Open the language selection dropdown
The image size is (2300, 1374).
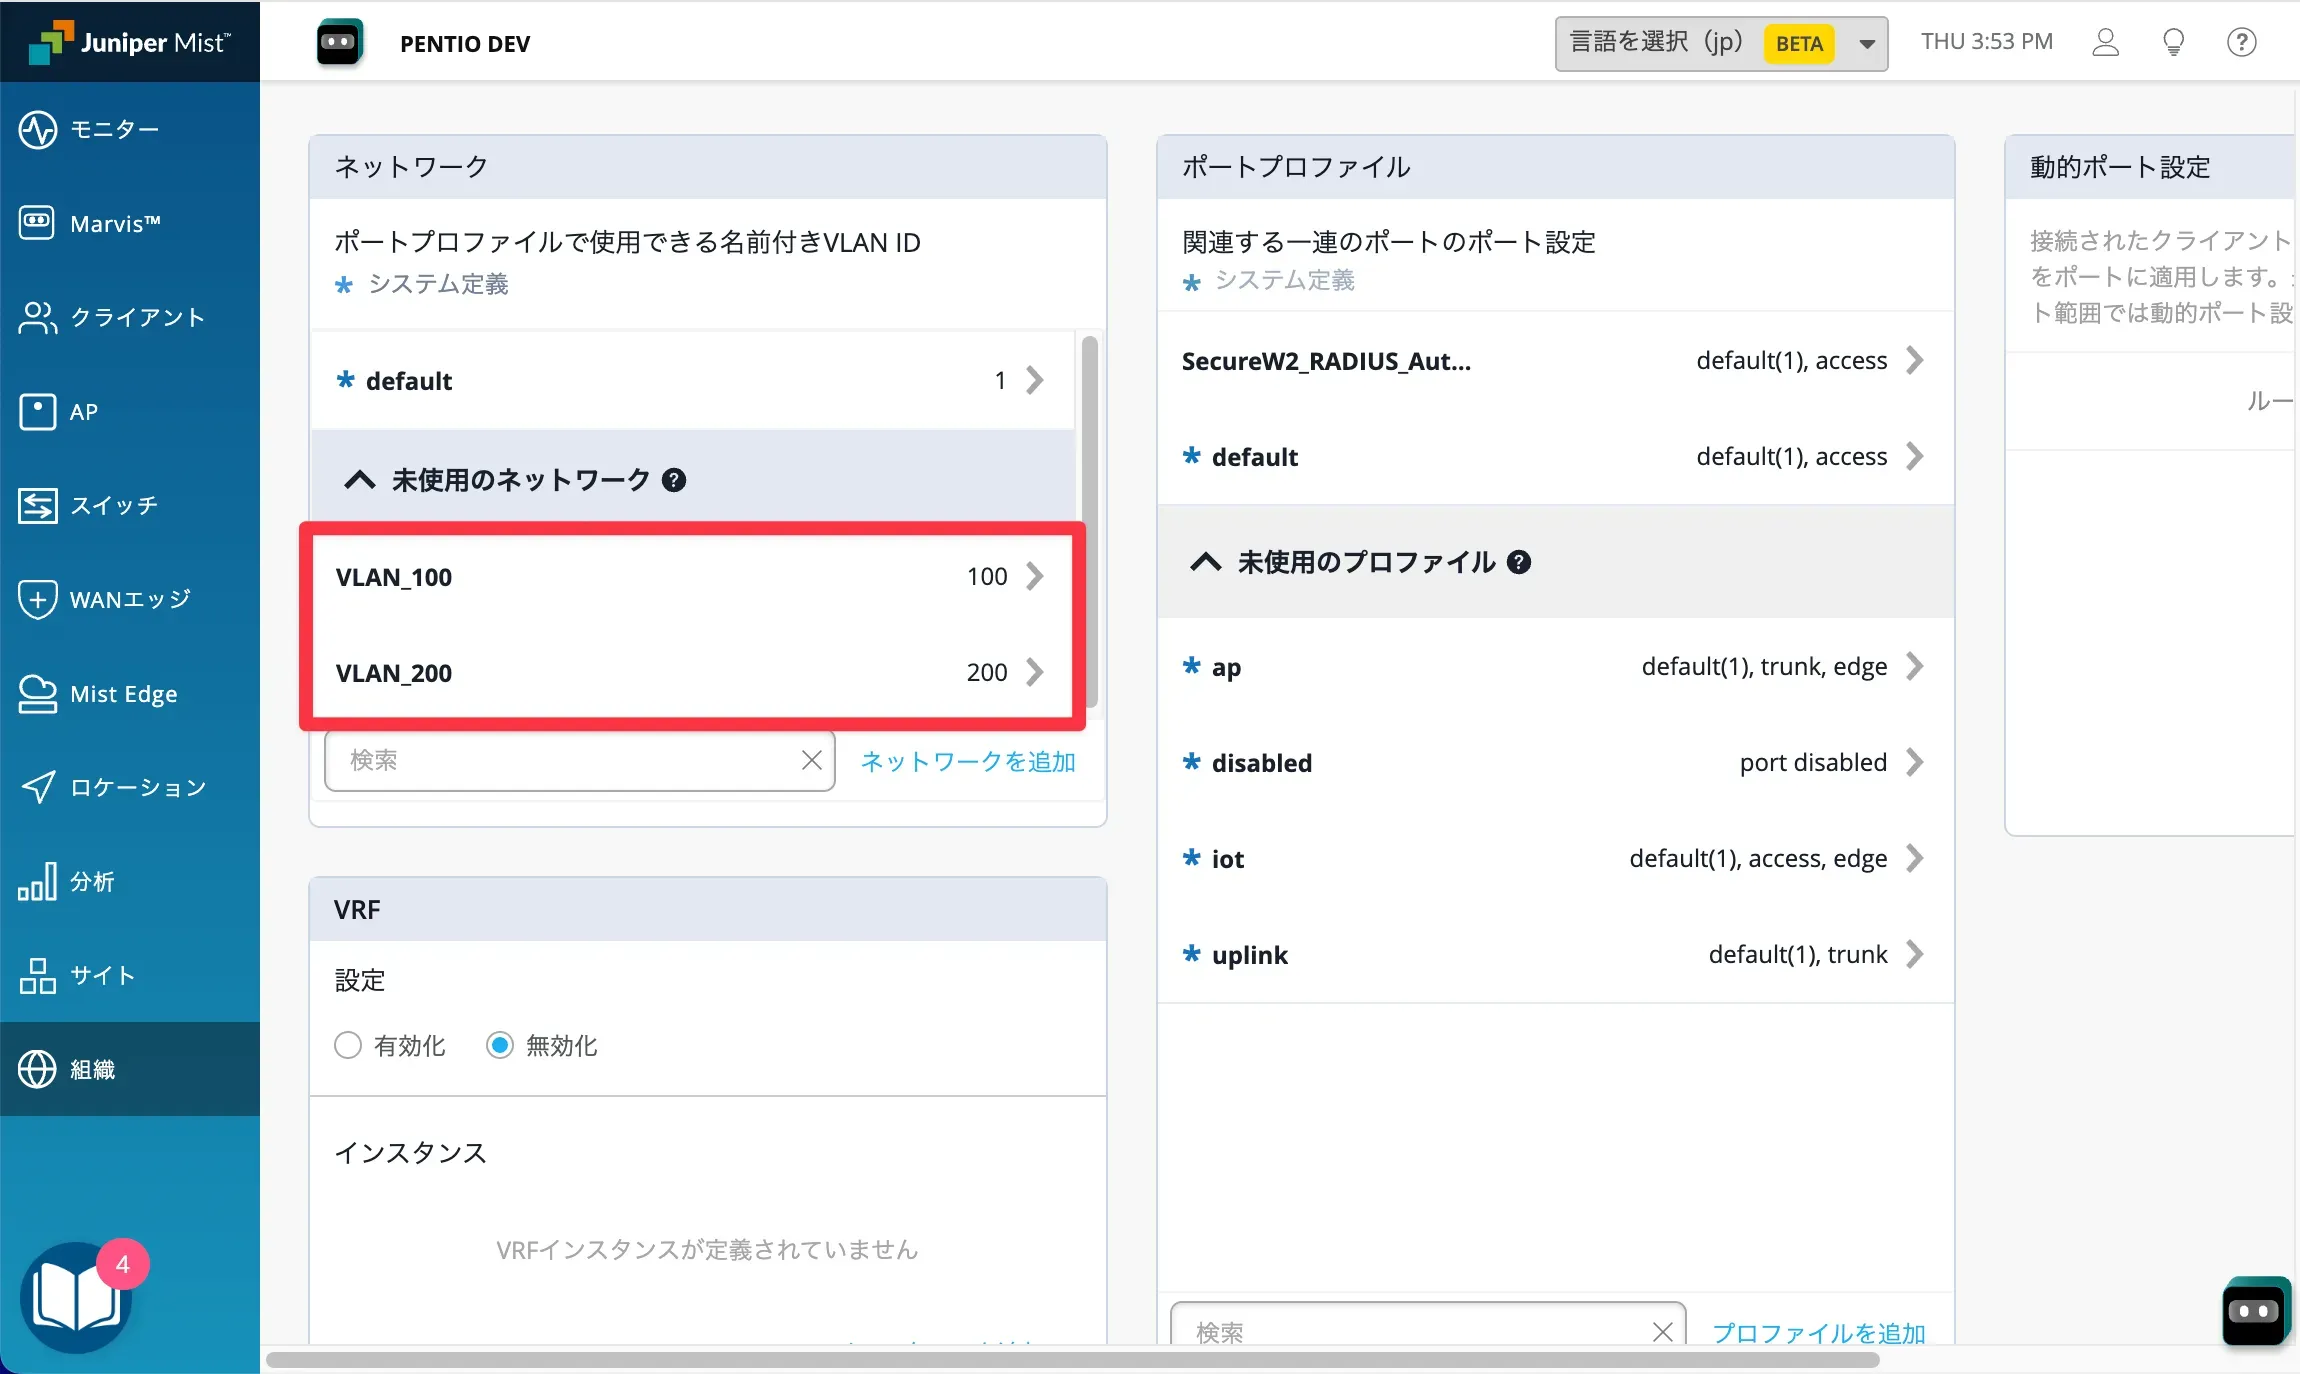(1720, 44)
